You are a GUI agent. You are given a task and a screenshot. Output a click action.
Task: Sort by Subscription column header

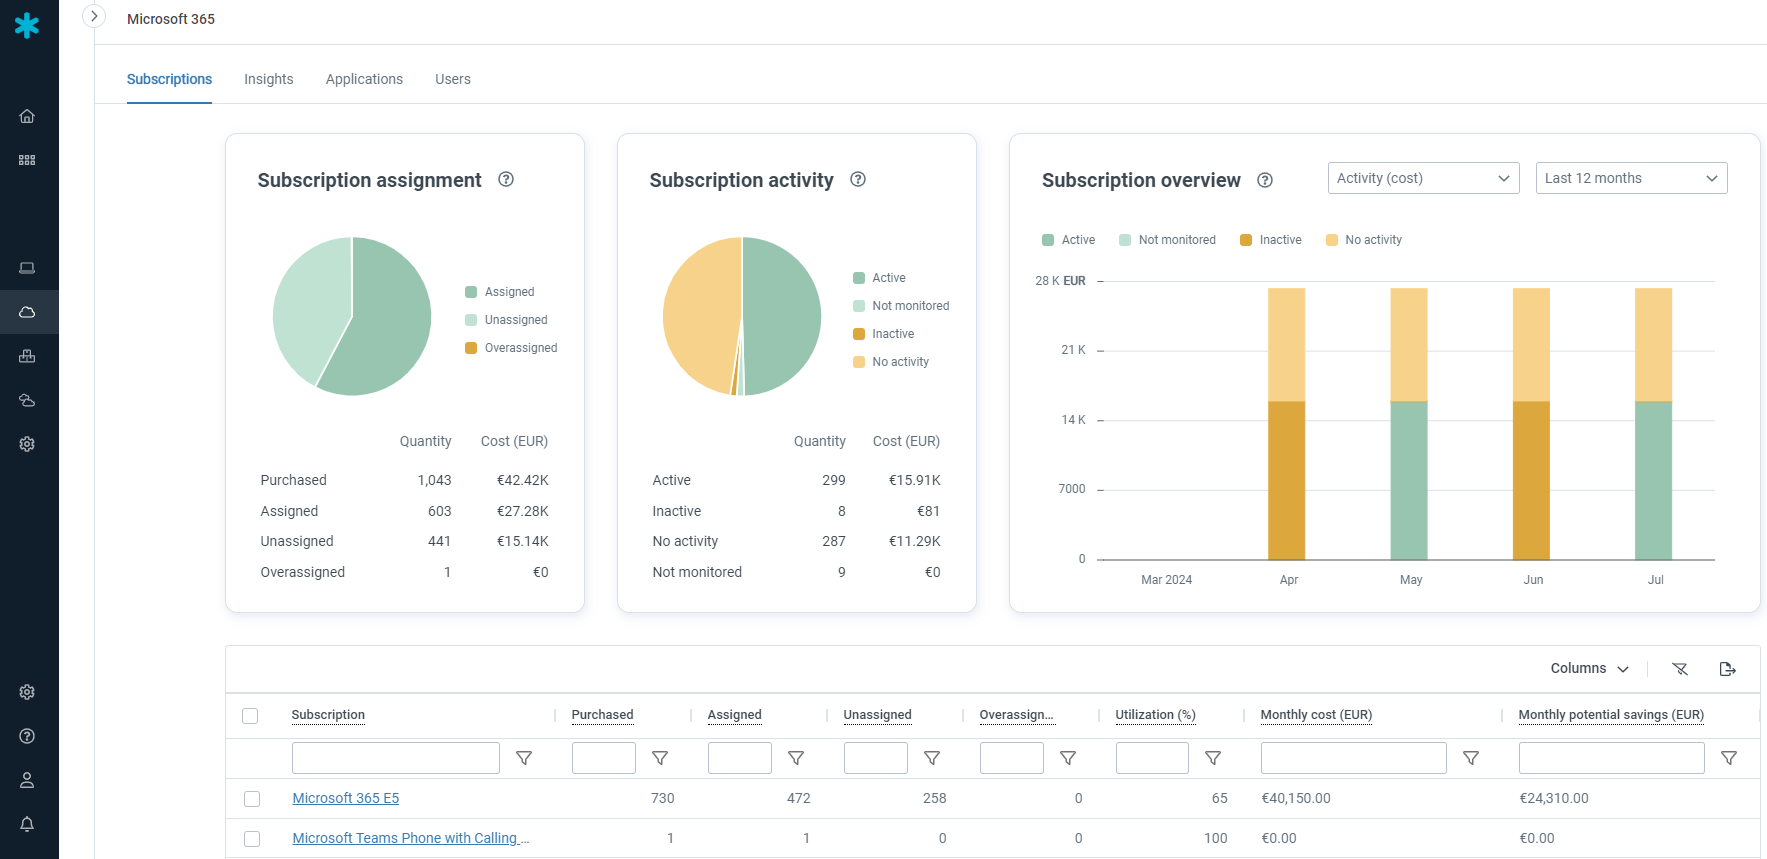pyautogui.click(x=328, y=715)
